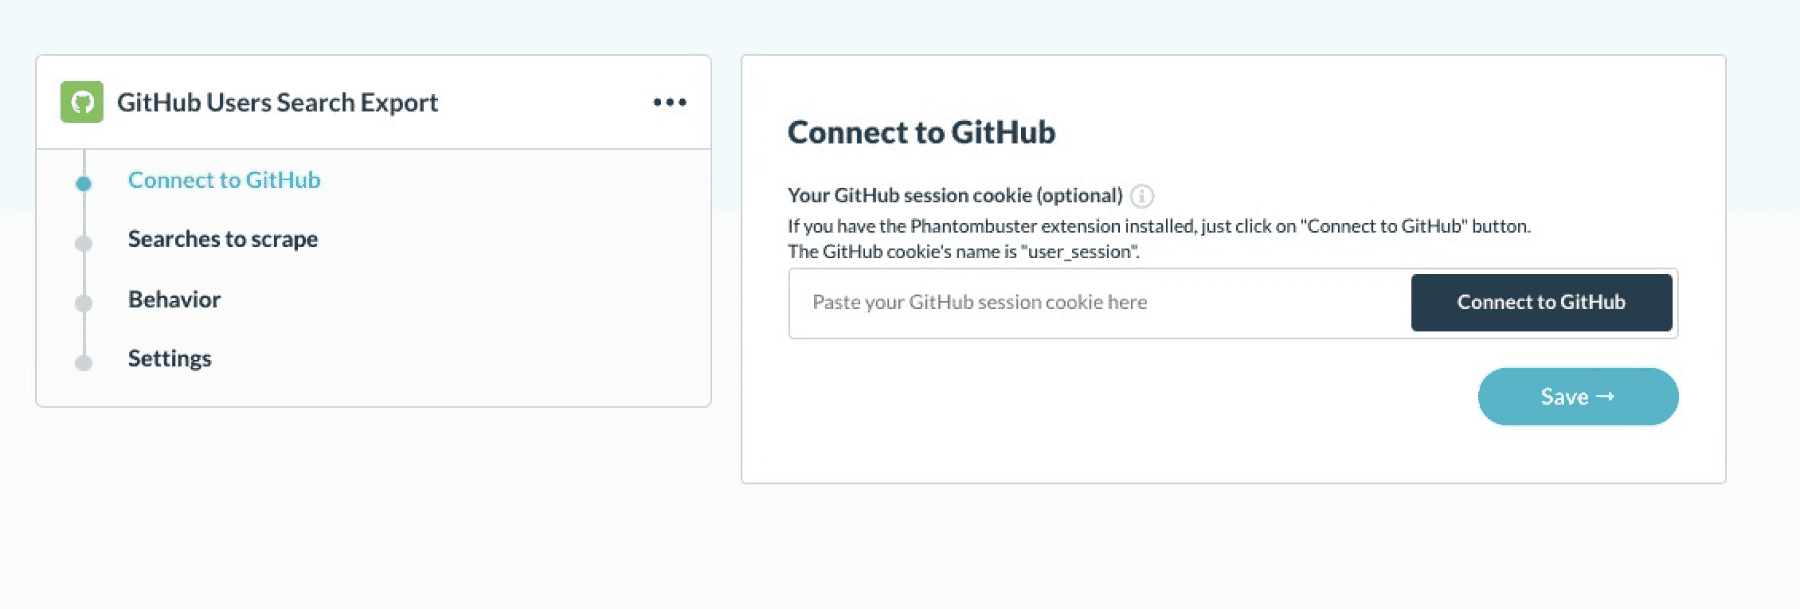Open the three-dot more options menu
The height and width of the screenshot is (609, 1800).
tap(669, 102)
